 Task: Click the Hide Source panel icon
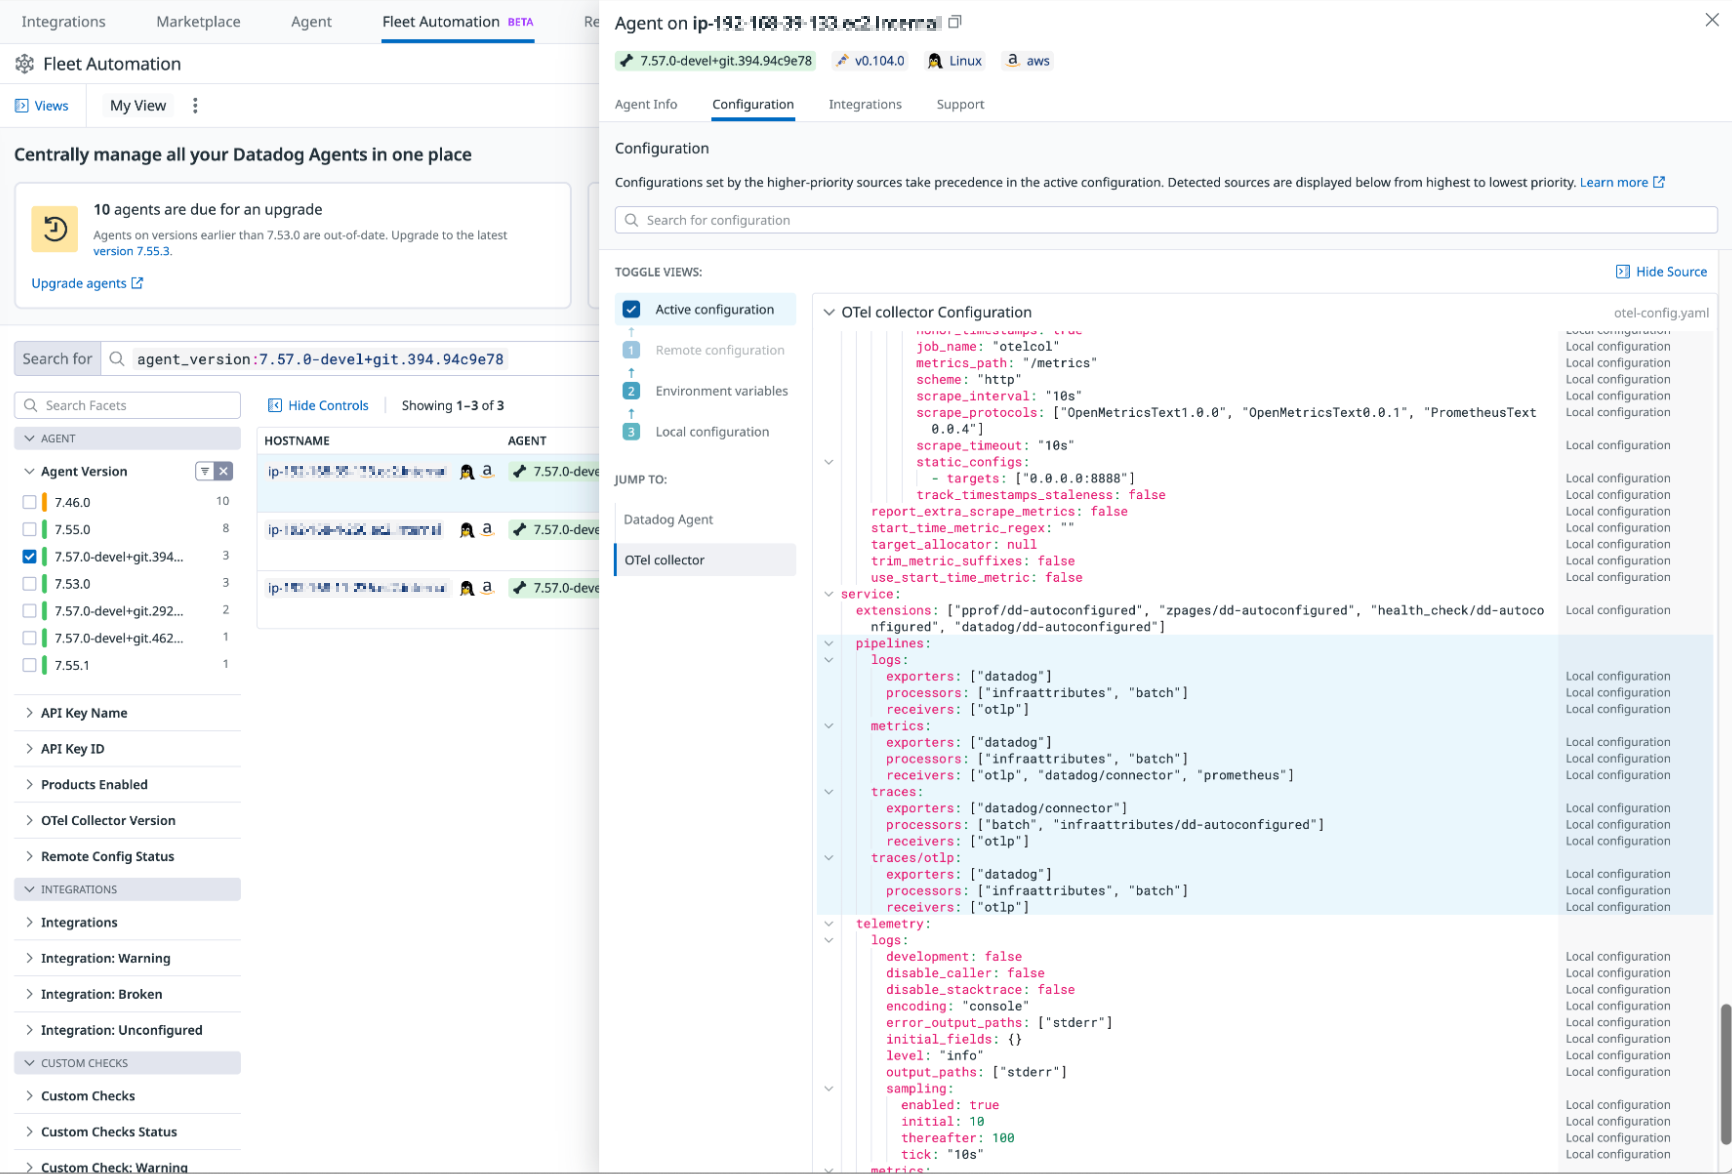1622,272
